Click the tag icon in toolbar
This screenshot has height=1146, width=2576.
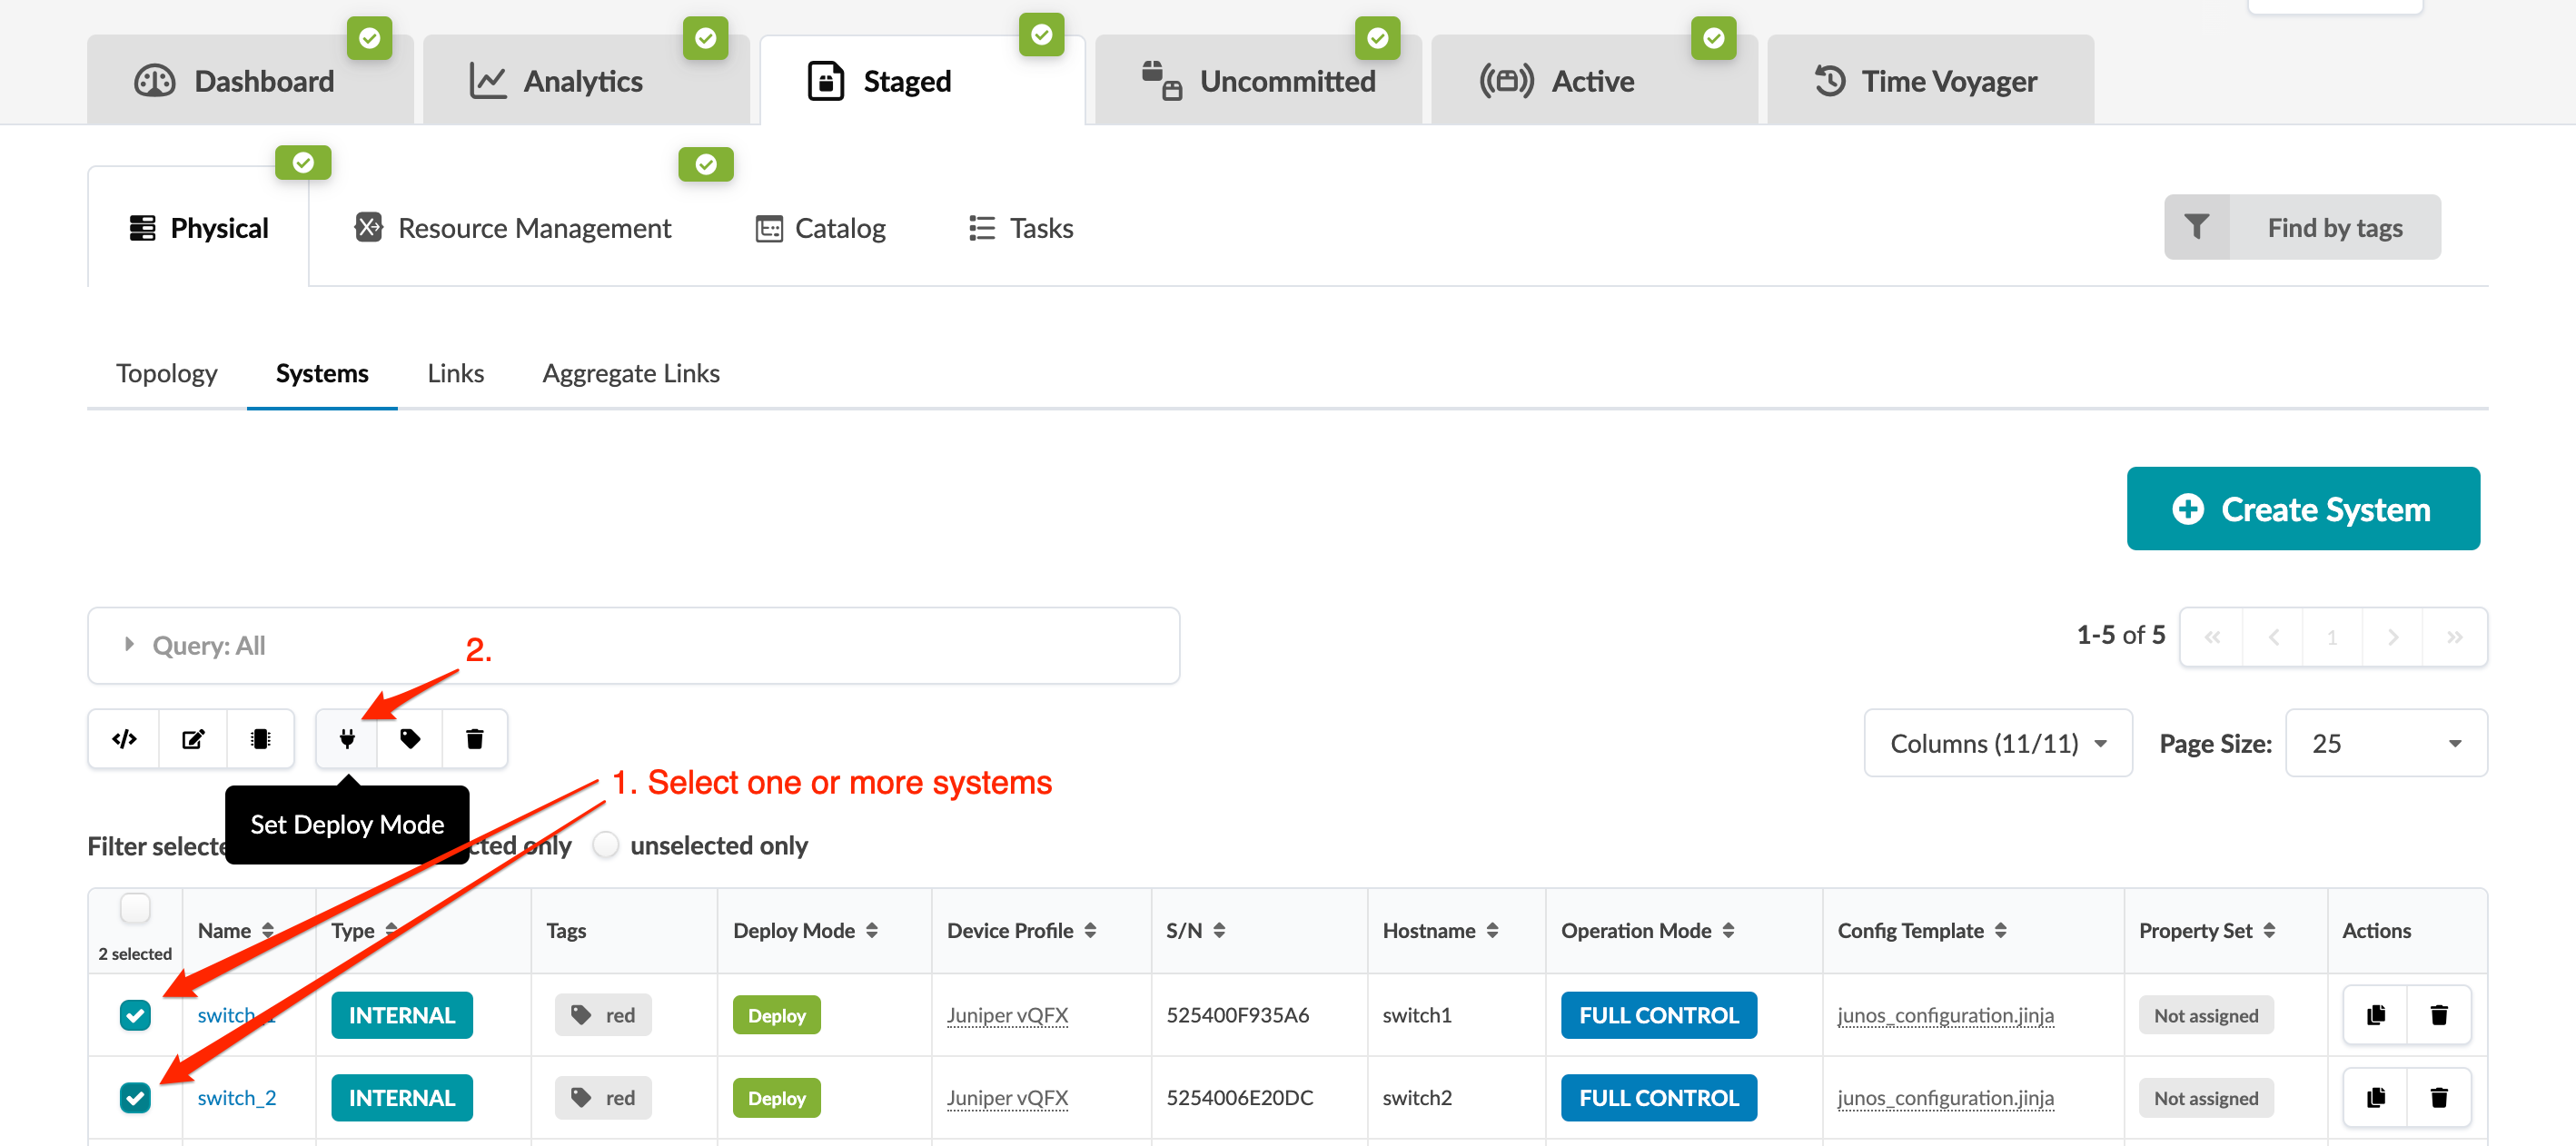(x=410, y=739)
